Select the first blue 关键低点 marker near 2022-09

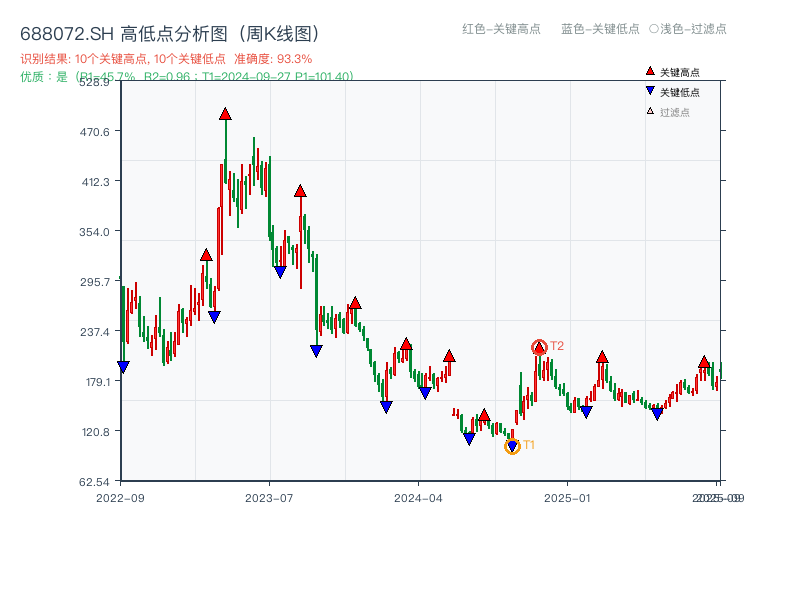[124, 366]
